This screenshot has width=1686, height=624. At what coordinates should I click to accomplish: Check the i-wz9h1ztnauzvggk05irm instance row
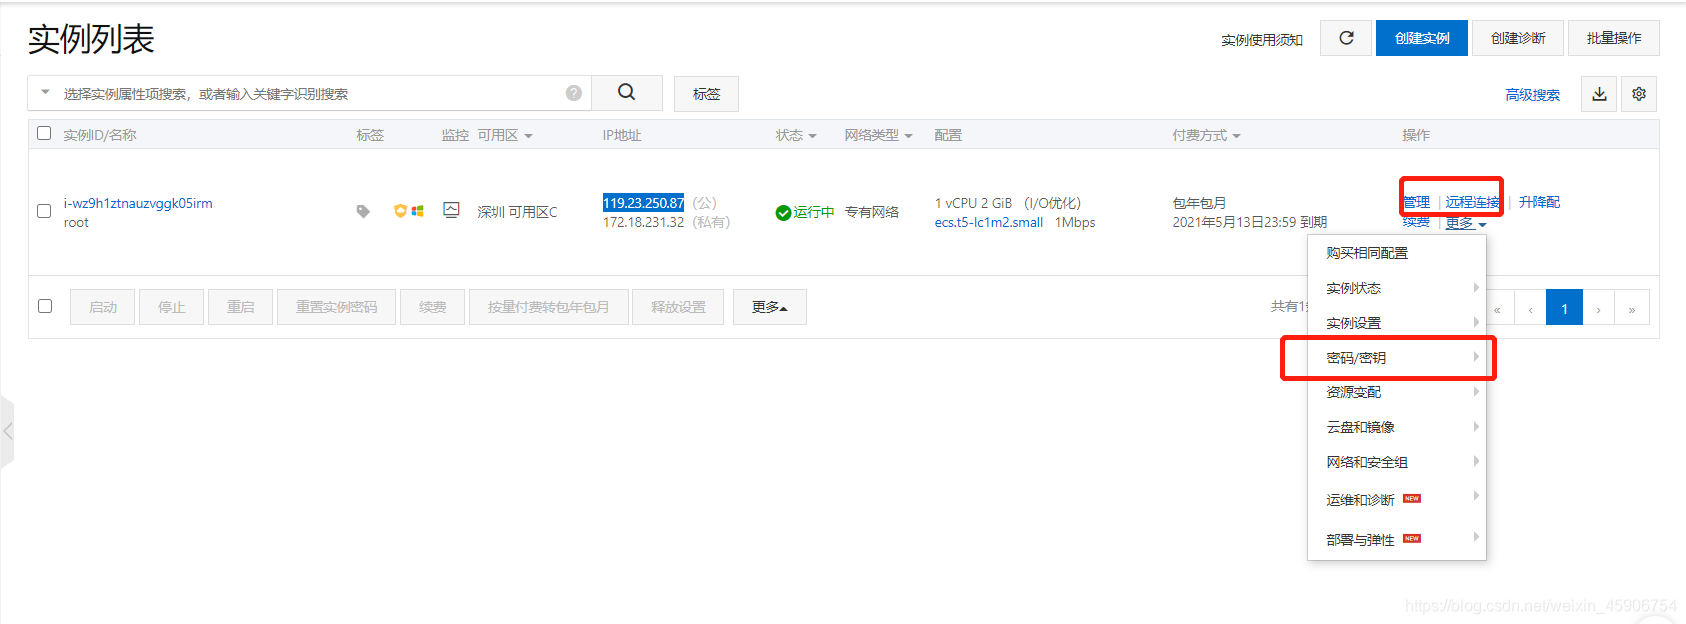pos(44,211)
